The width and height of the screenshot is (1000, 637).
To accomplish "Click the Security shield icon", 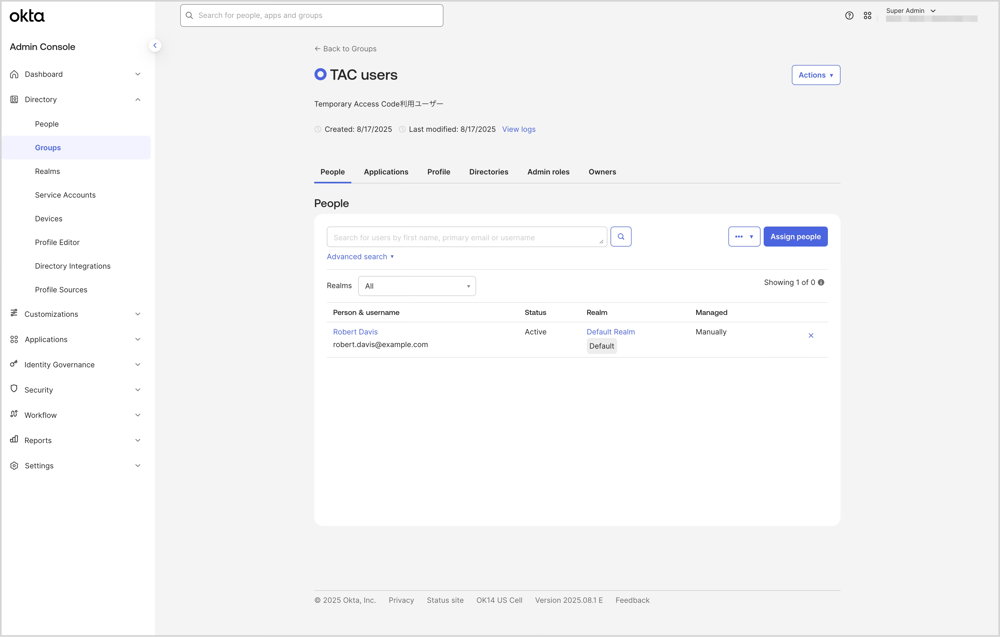I will 14,389.
